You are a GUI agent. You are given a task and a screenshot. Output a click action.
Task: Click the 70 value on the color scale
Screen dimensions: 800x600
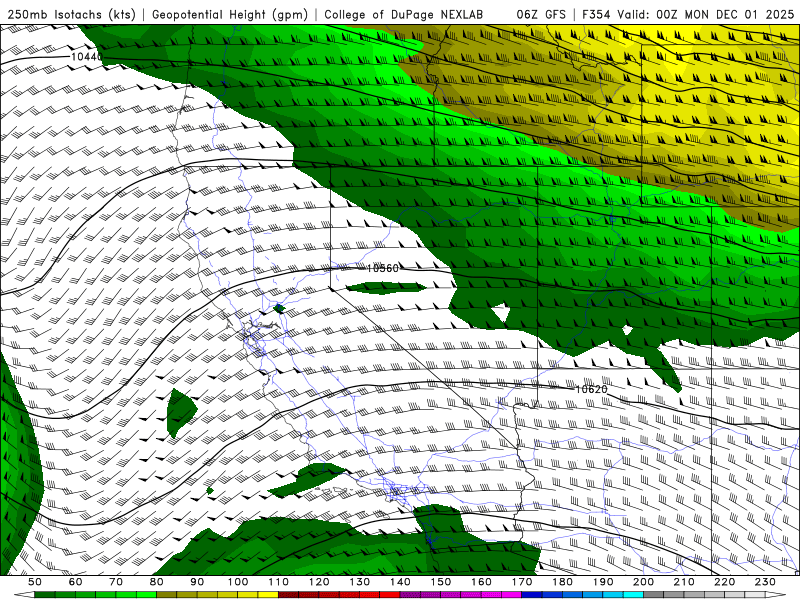point(116,582)
